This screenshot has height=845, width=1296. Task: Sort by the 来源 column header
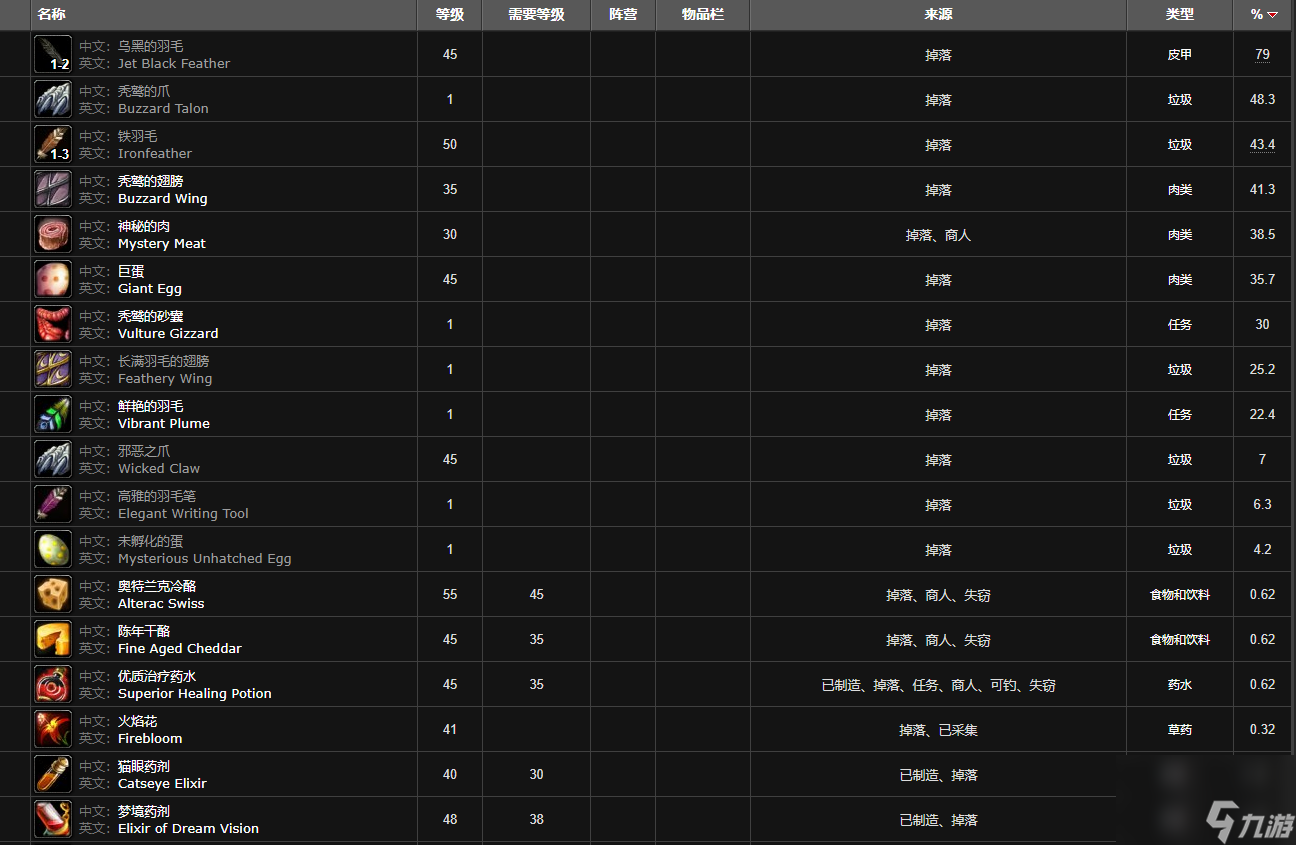pos(938,15)
